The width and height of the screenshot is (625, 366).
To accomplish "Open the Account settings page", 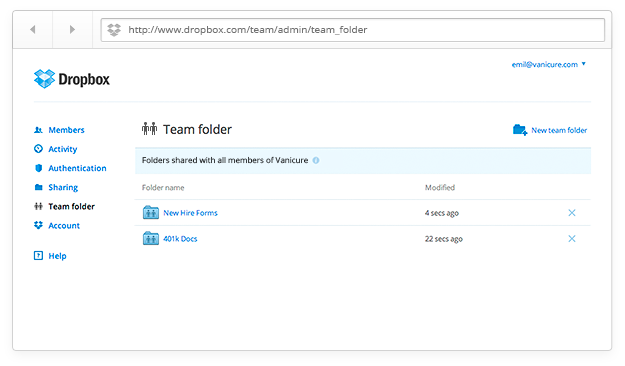I will 64,226.
